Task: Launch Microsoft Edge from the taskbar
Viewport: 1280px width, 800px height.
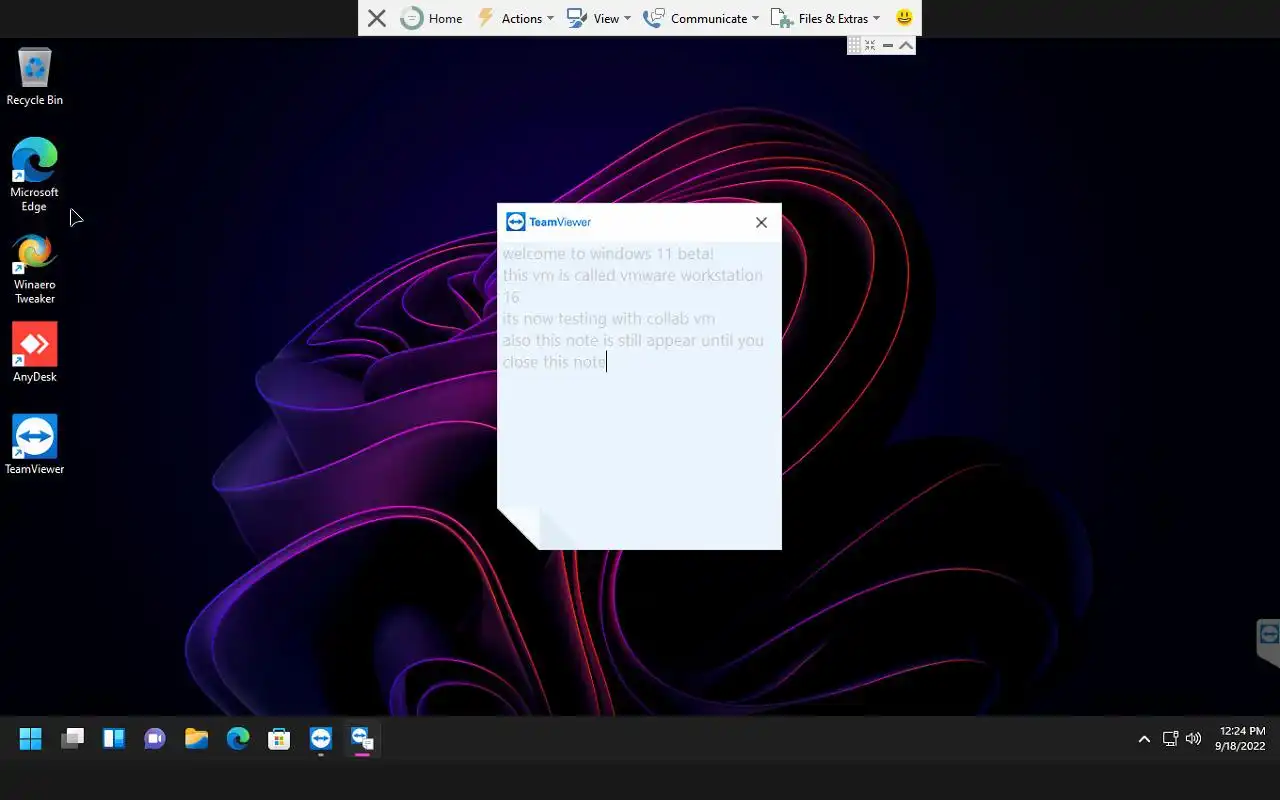Action: (238, 739)
